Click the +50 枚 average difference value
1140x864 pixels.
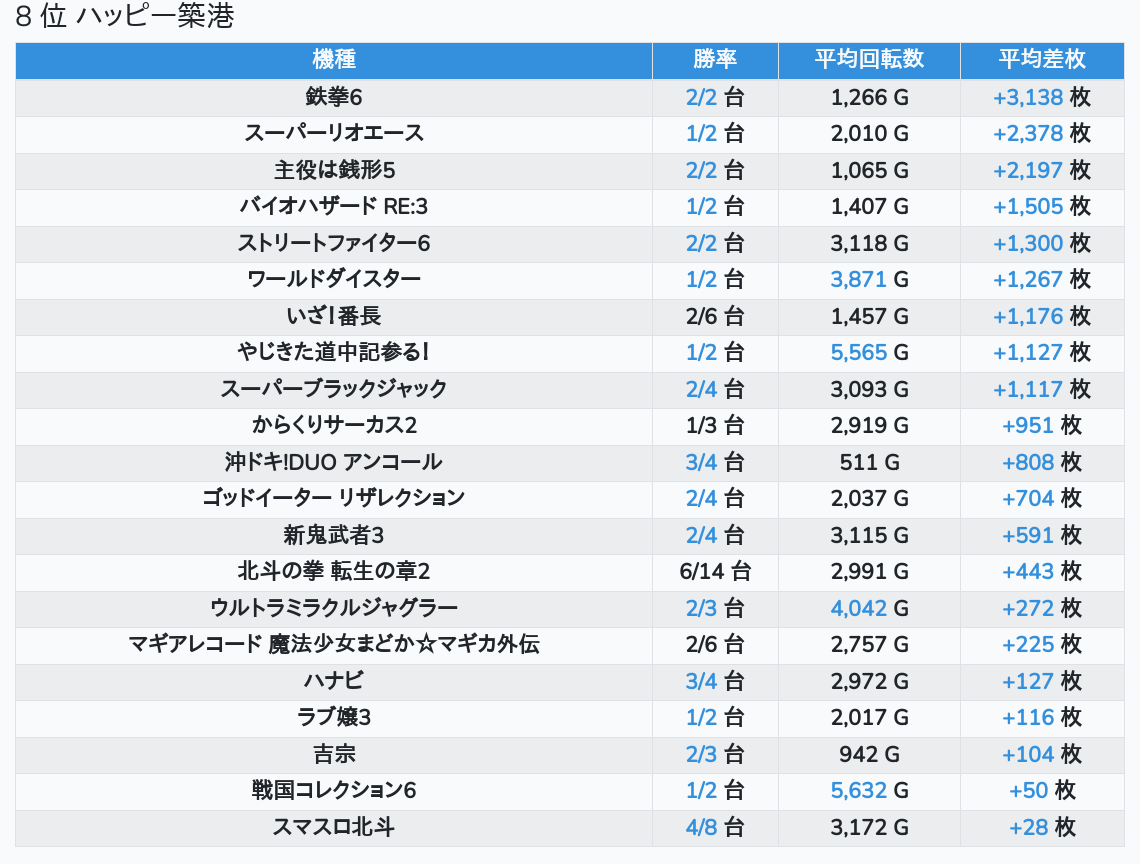[1042, 791]
